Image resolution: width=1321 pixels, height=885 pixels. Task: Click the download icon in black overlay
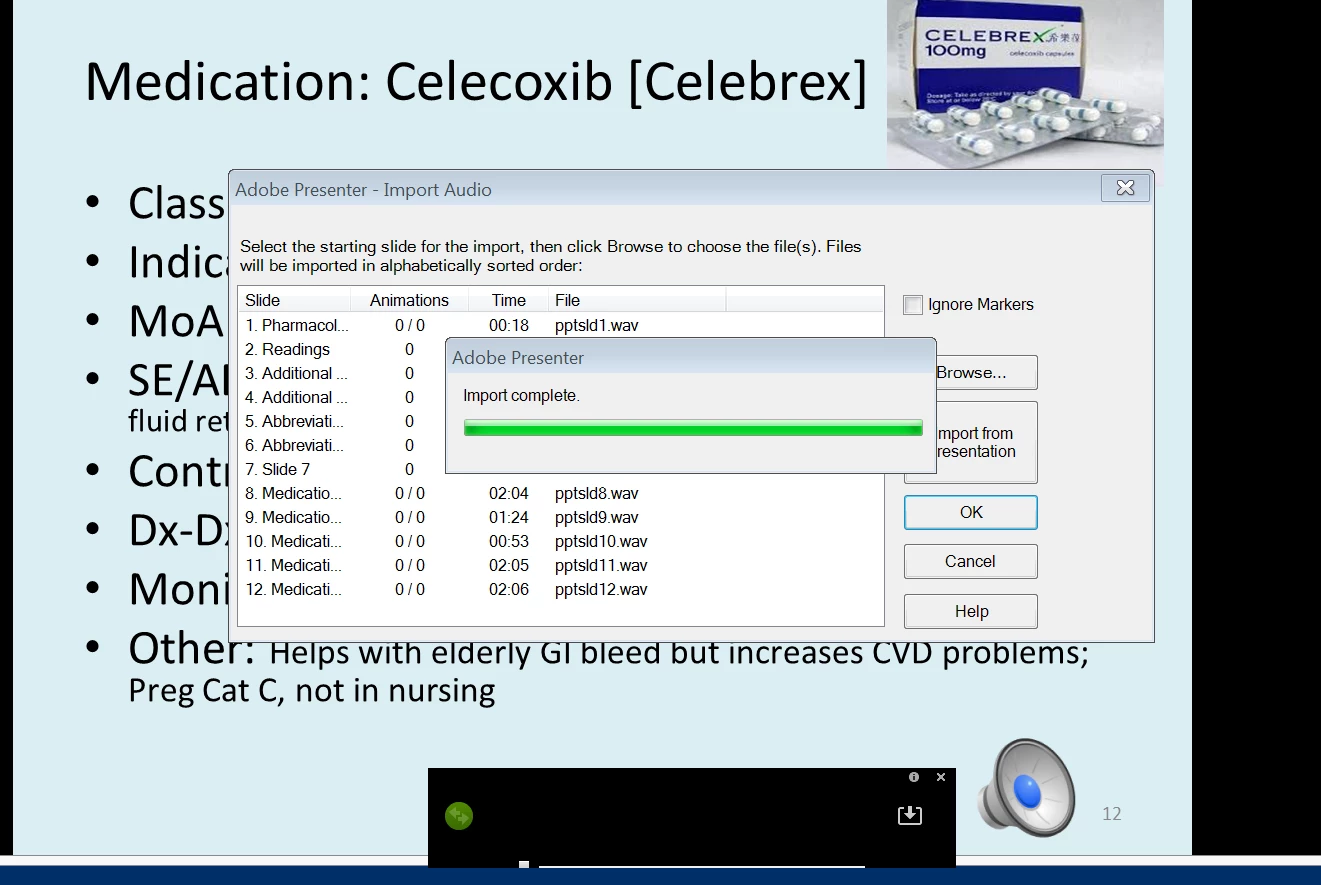click(909, 815)
